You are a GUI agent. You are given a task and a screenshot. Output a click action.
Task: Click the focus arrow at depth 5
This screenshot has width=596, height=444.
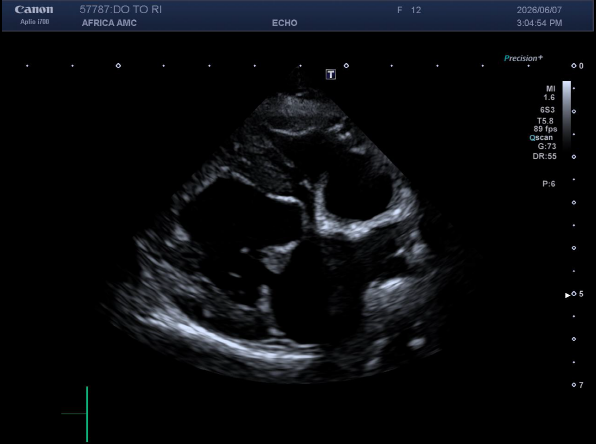tap(567, 295)
